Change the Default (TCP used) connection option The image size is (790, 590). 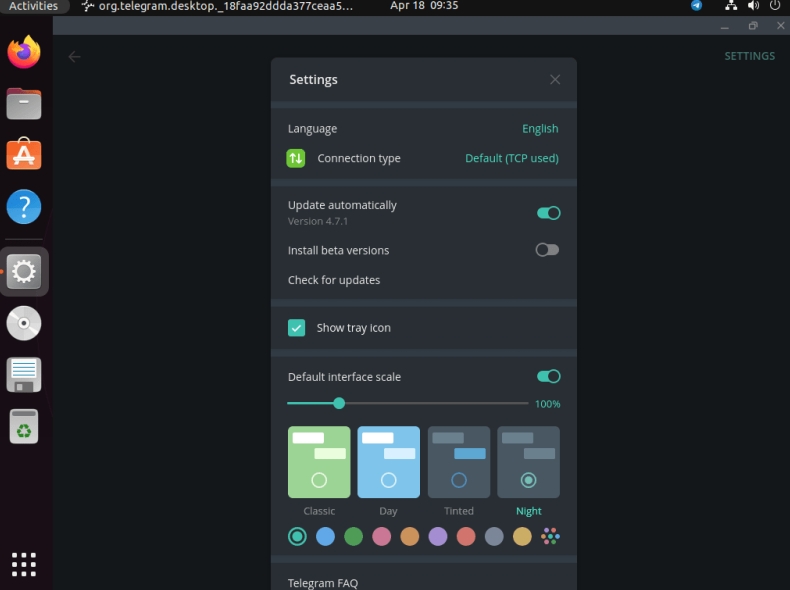511,158
